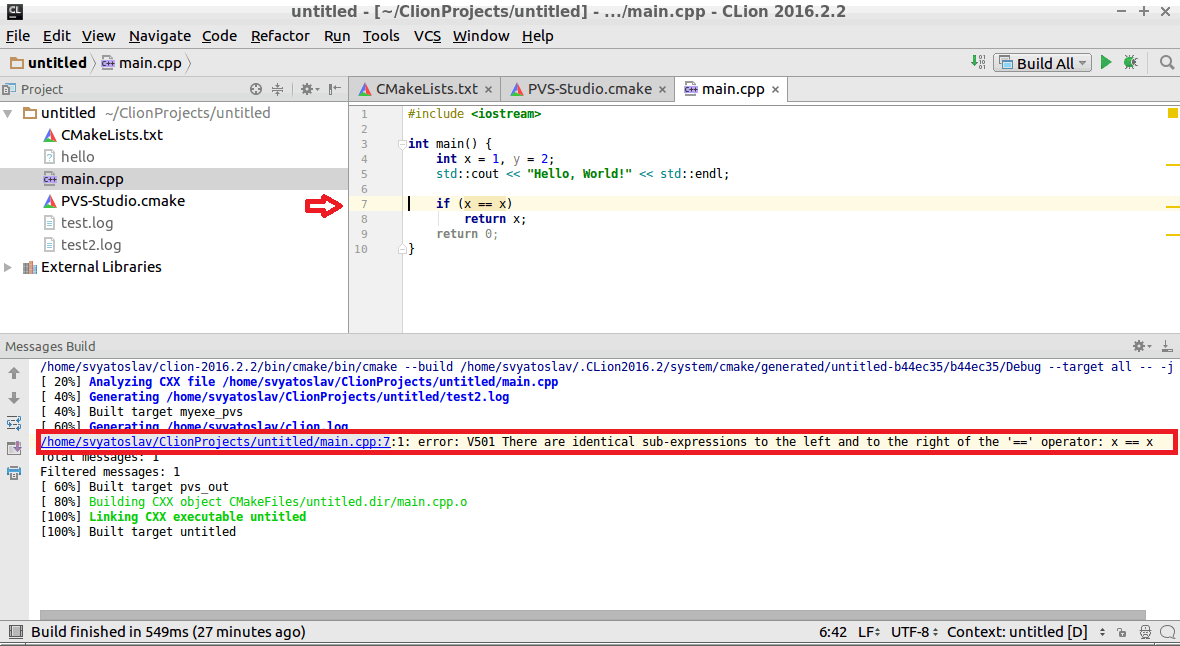The width and height of the screenshot is (1180, 646).
Task: Follow the main.cpp:7 error link
Action: click(215, 442)
